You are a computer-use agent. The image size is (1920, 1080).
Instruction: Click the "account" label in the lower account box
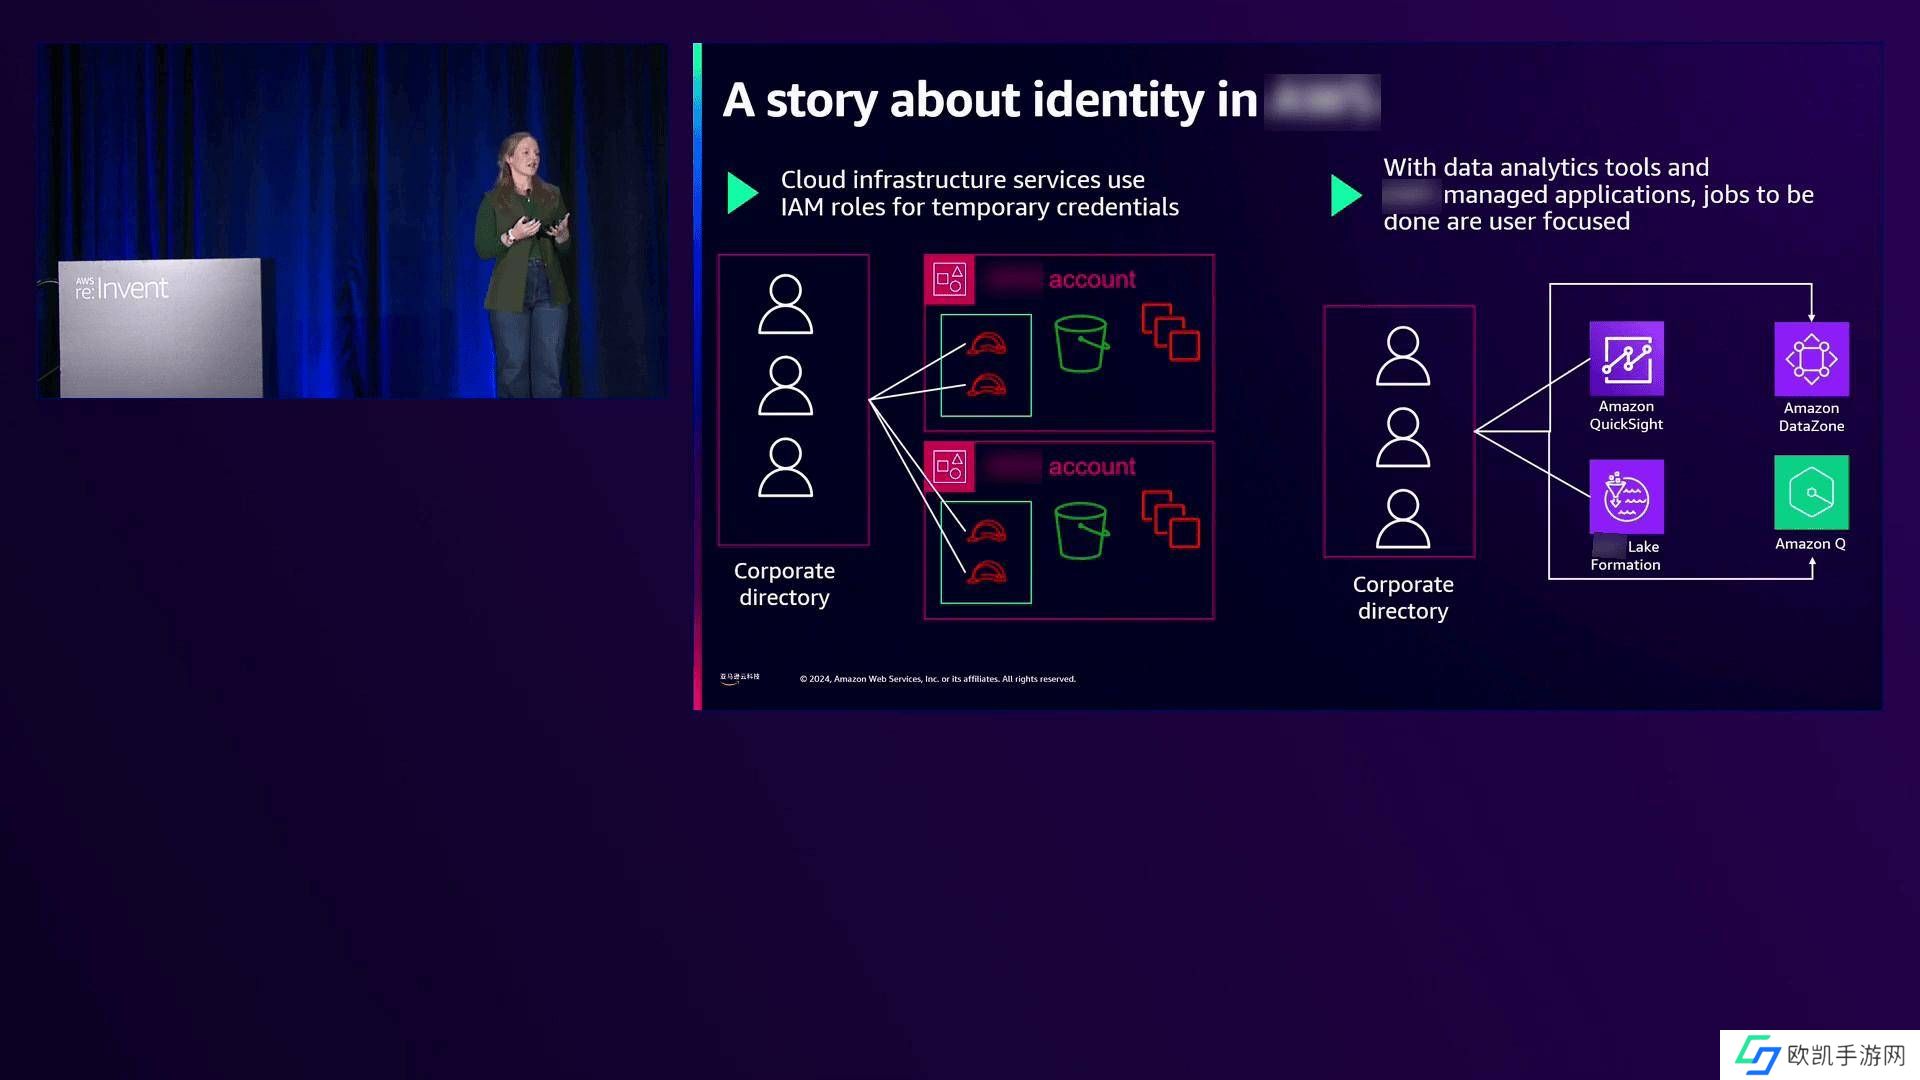(x=1092, y=466)
